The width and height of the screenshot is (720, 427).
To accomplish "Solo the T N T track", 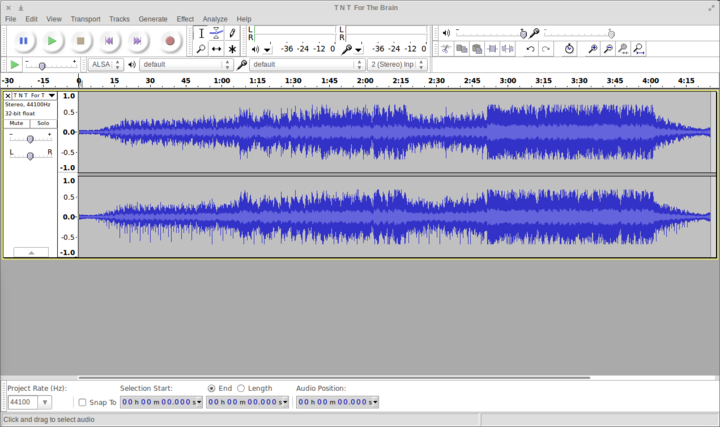I will click(43, 123).
